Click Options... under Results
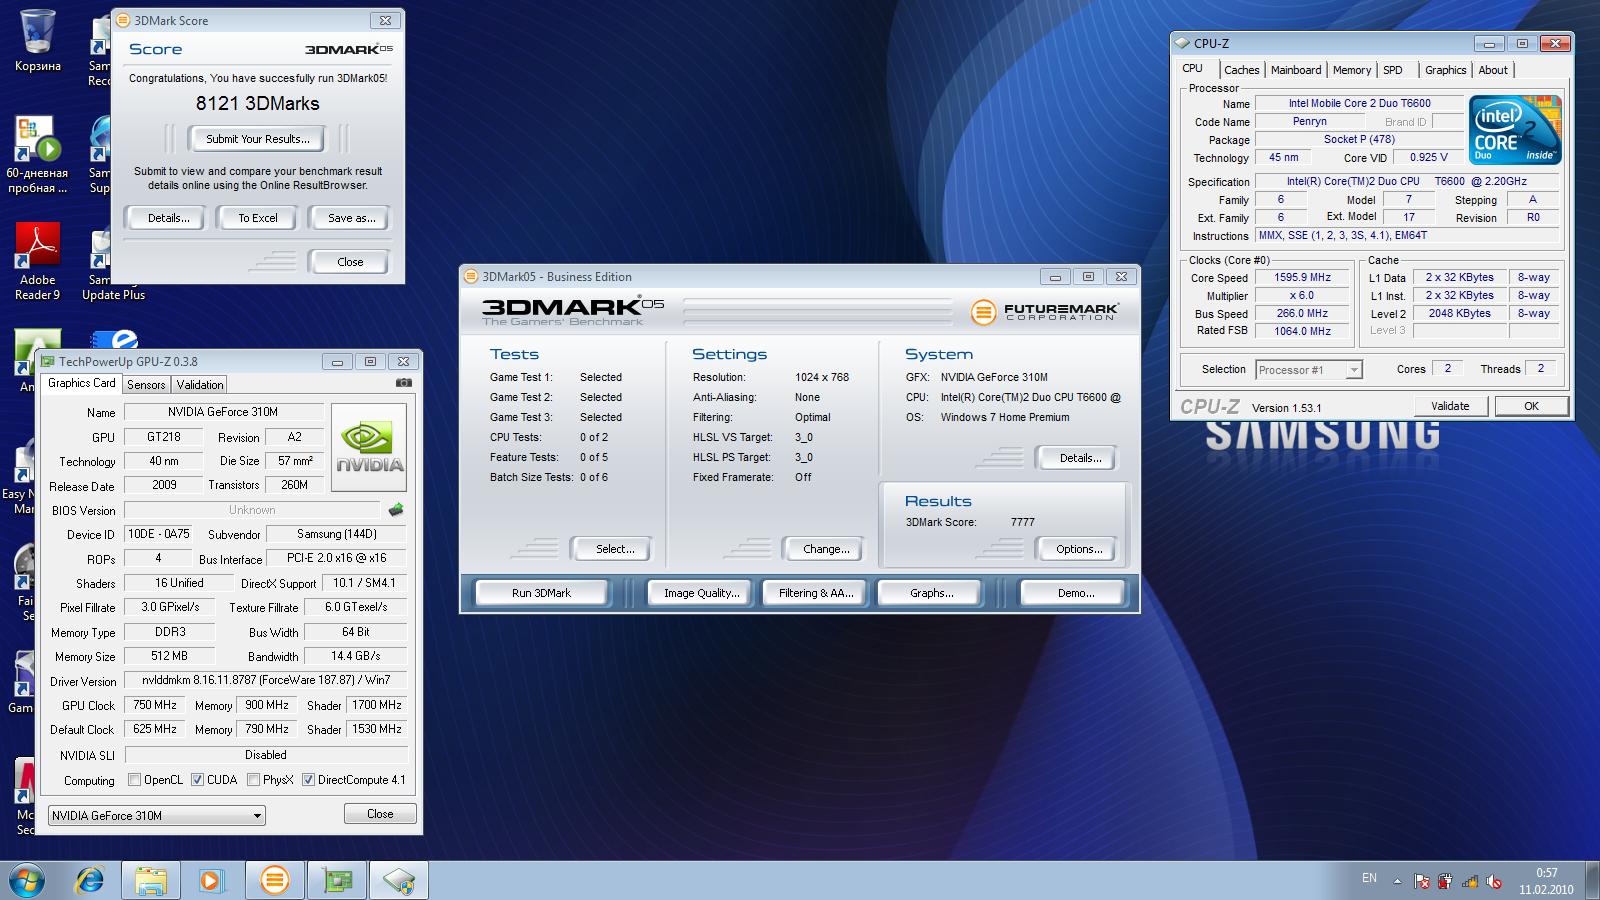This screenshot has height=900, width=1600. (x=1079, y=549)
